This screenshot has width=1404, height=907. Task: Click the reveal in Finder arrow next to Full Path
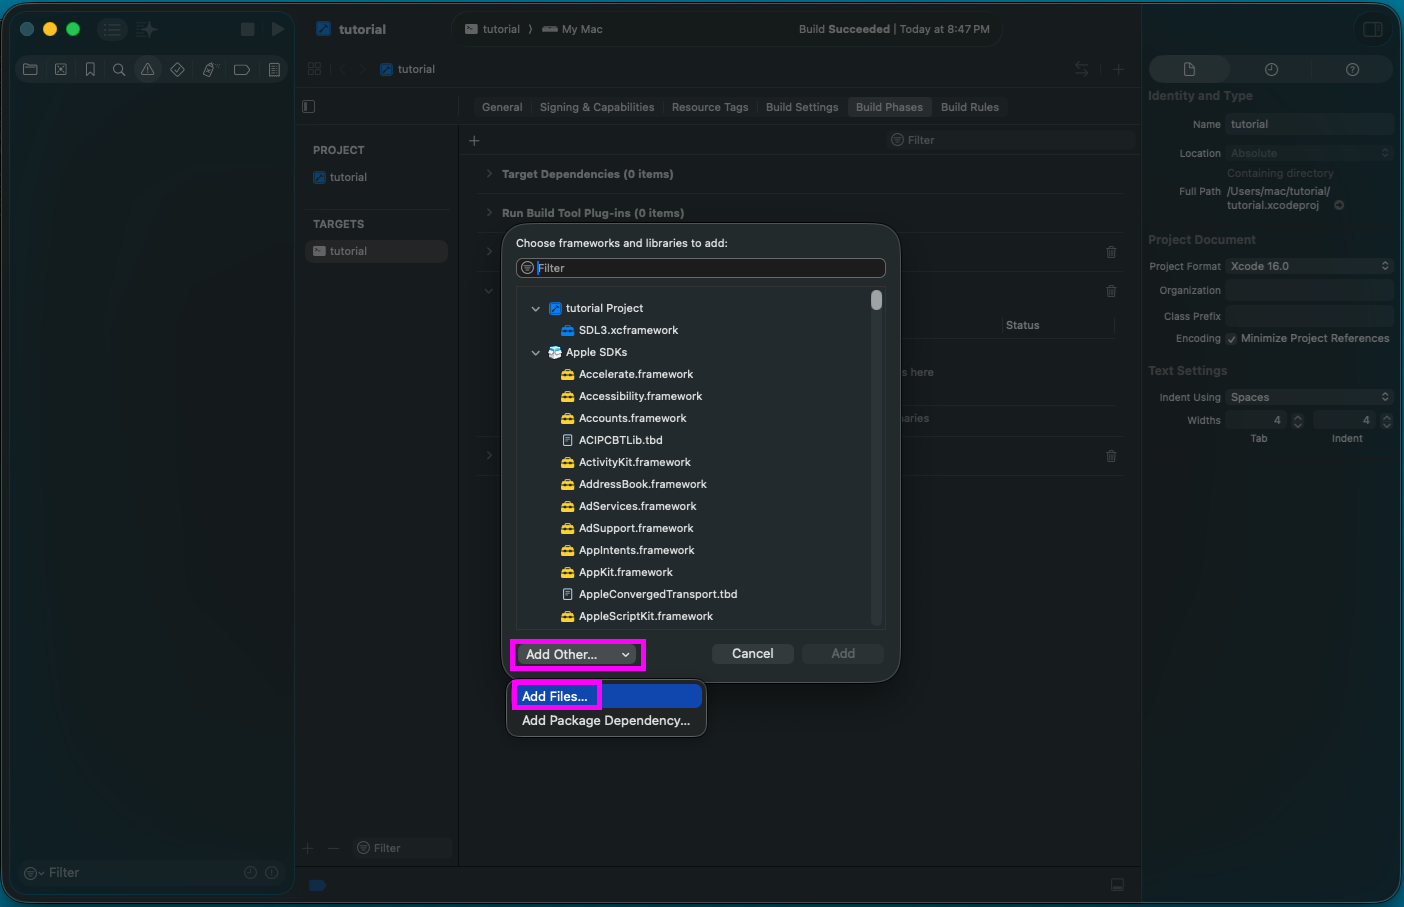coord(1339,205)
